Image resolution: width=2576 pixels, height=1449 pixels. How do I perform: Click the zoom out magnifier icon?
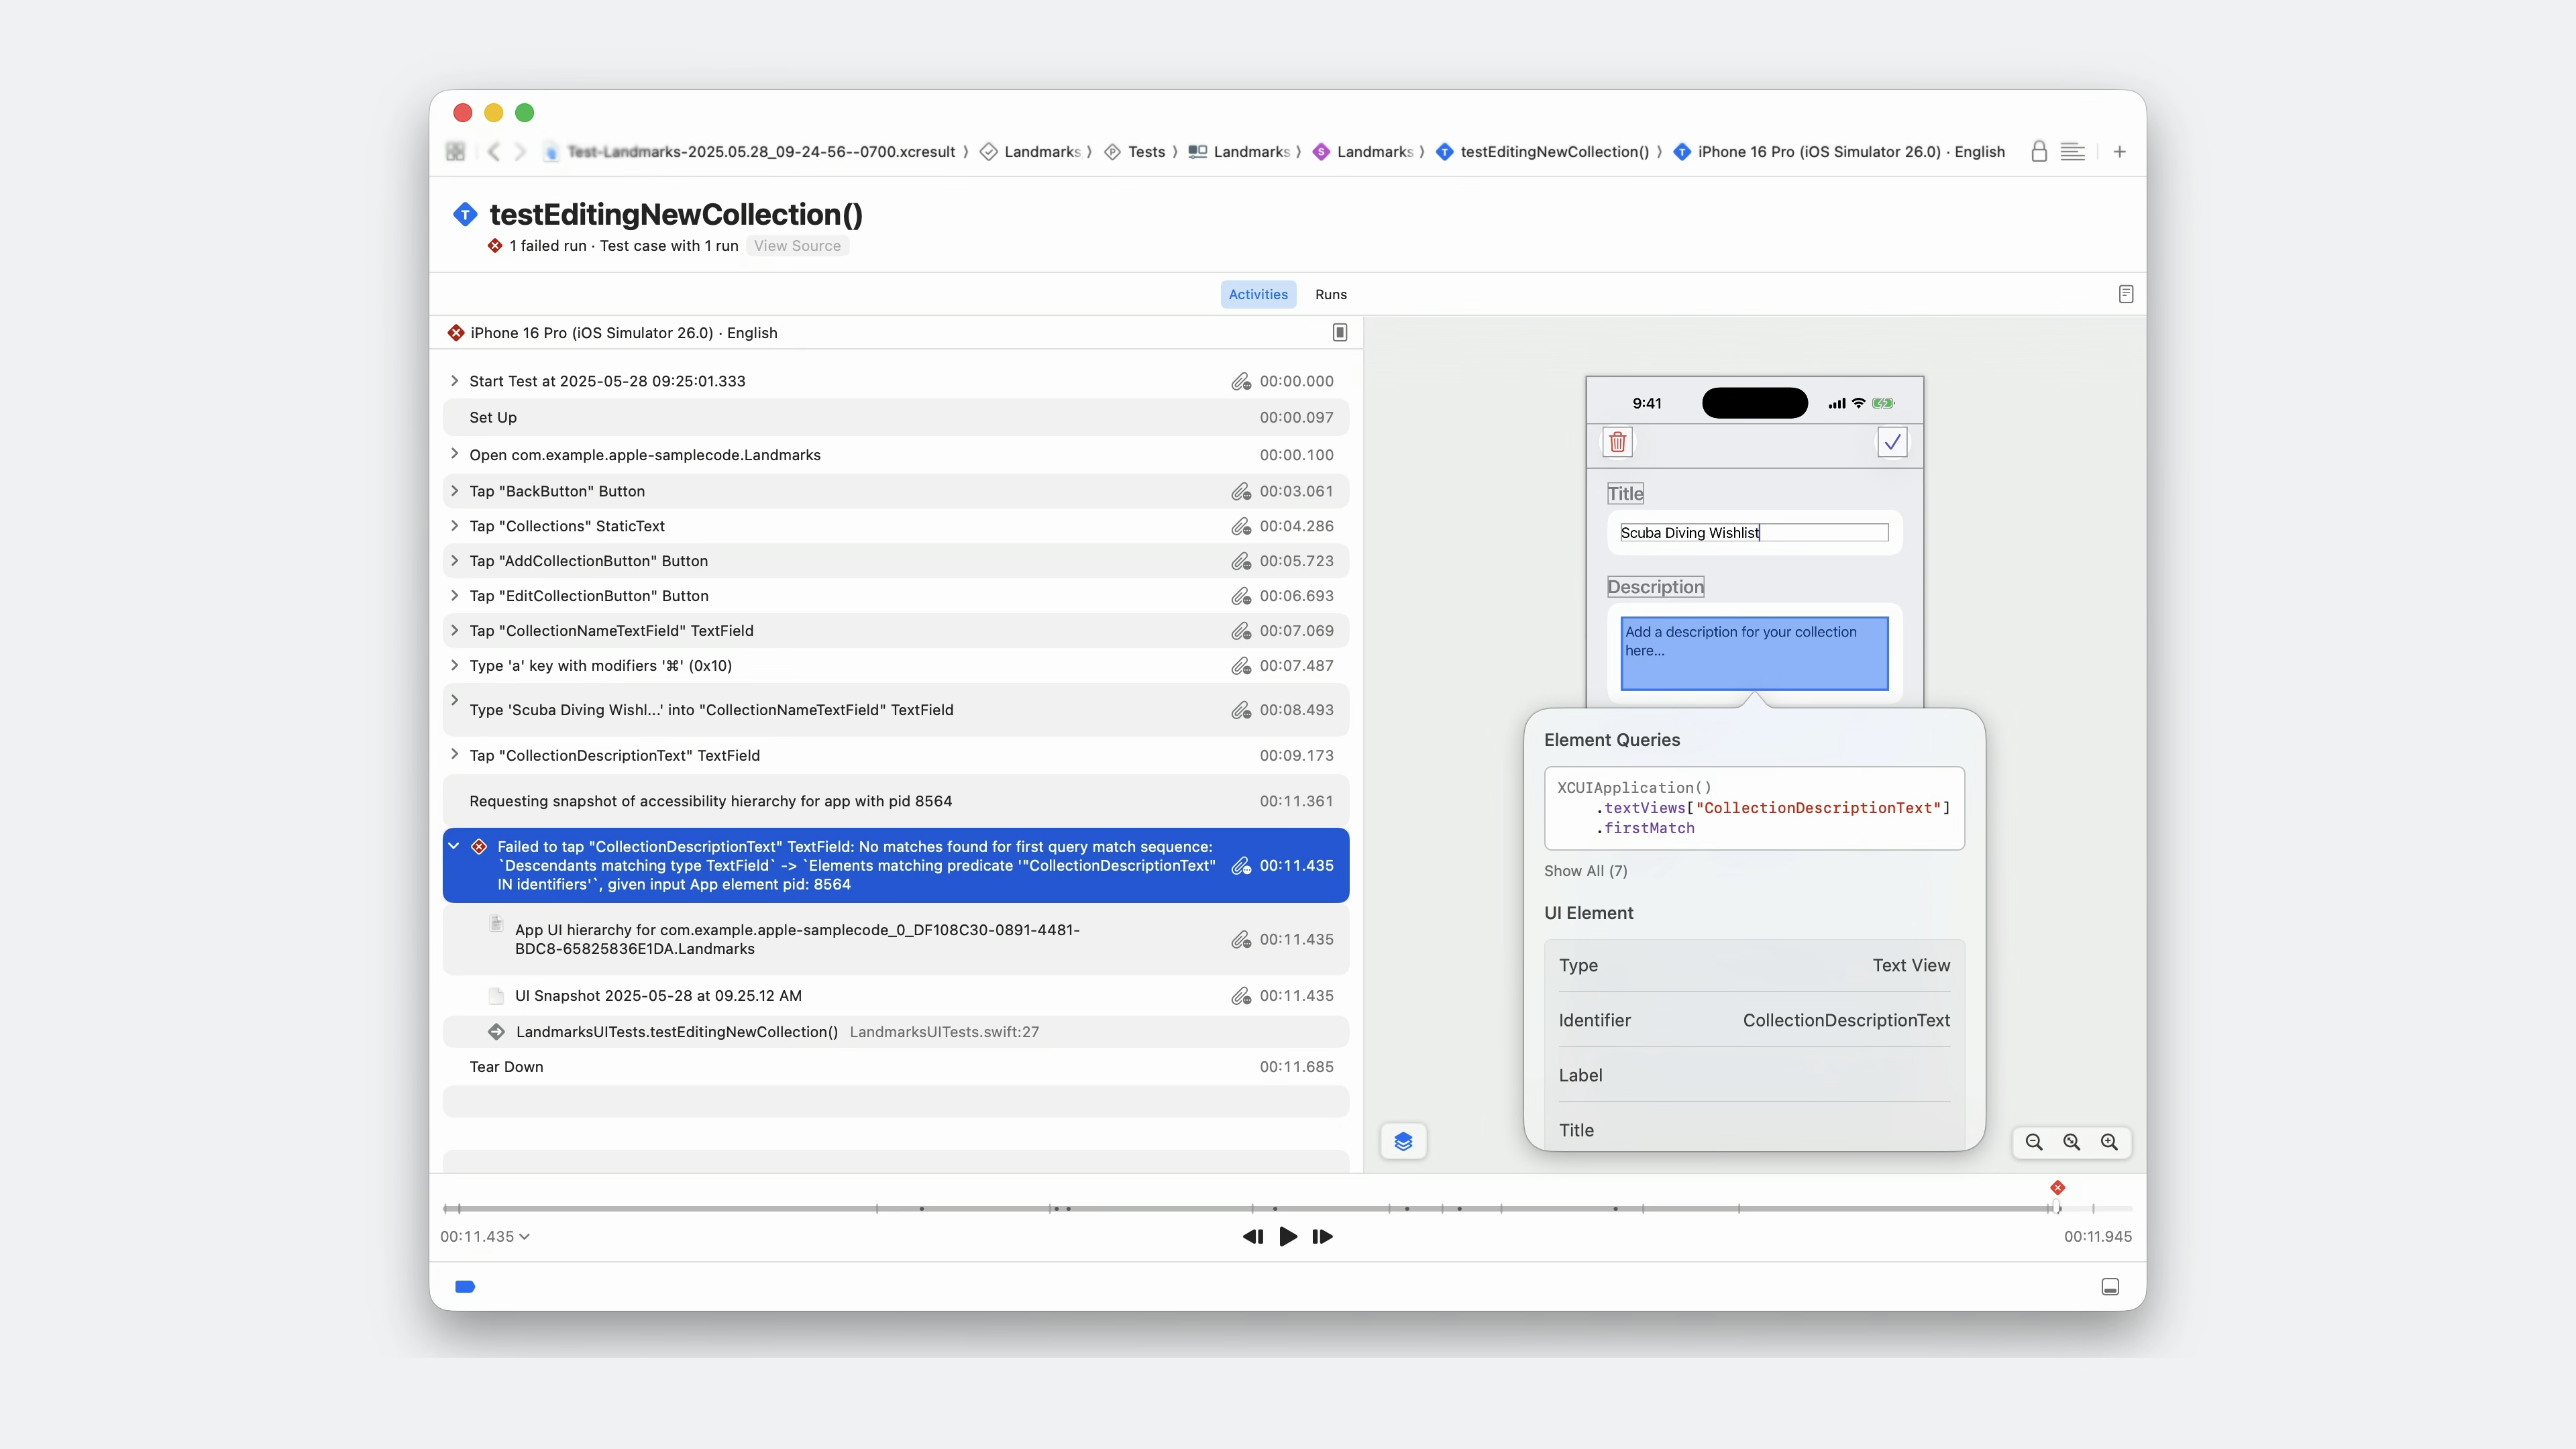pyautogui.click(x=2033, y=1142)
